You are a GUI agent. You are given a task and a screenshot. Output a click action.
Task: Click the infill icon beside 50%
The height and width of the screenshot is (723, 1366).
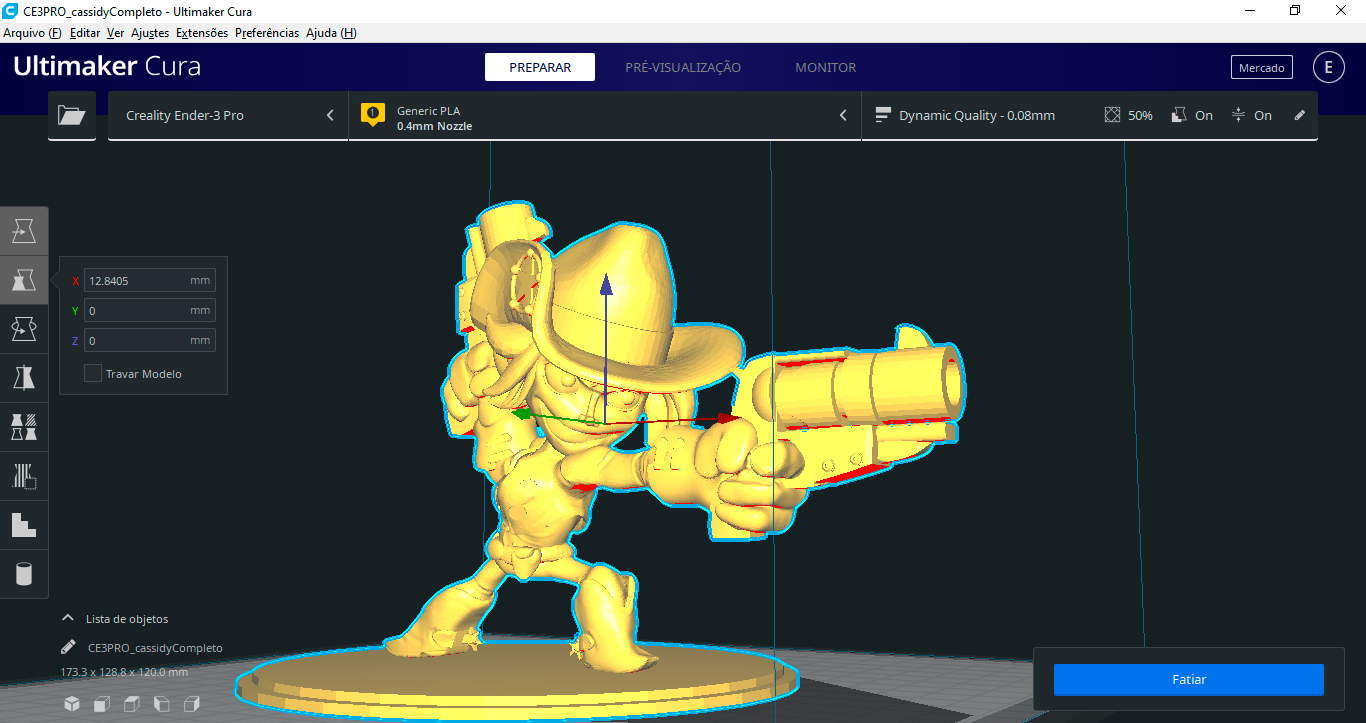click(1113, 115)
